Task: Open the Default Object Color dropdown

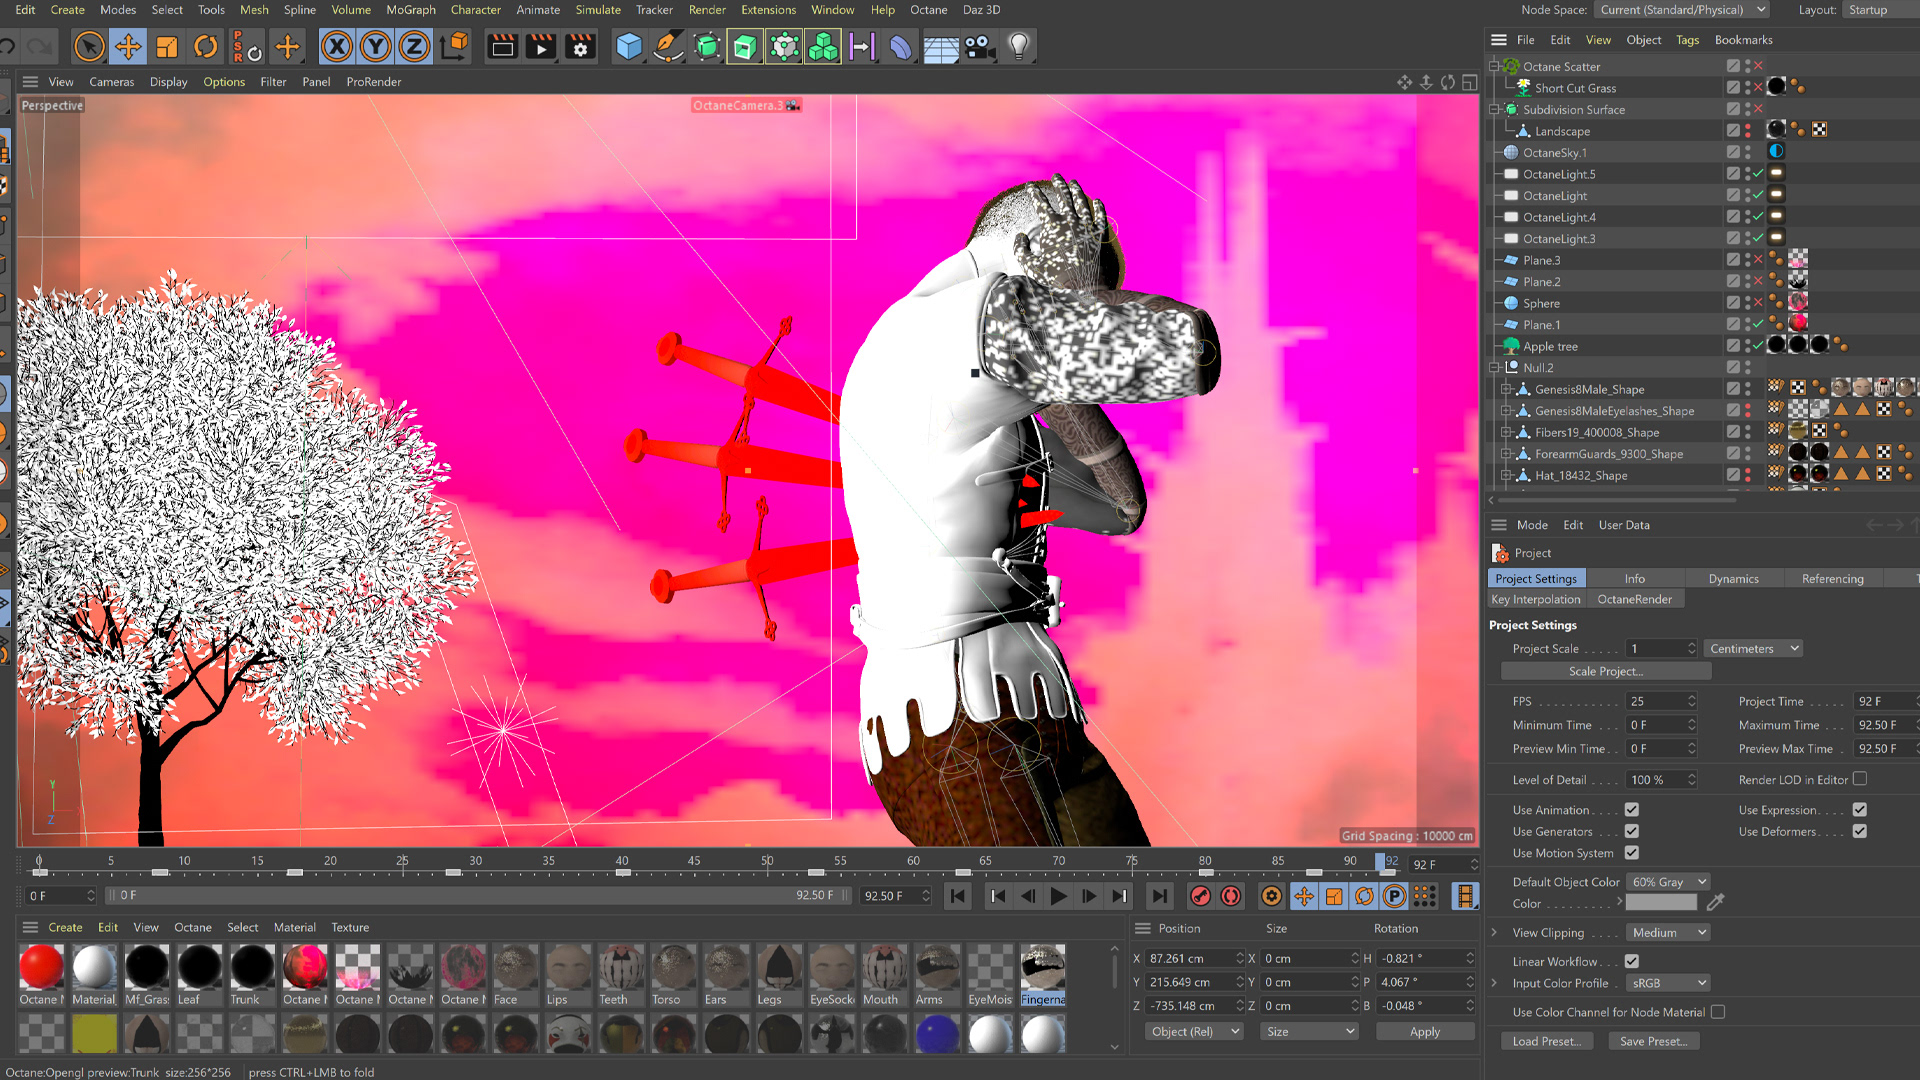Action: [1668, 882]
